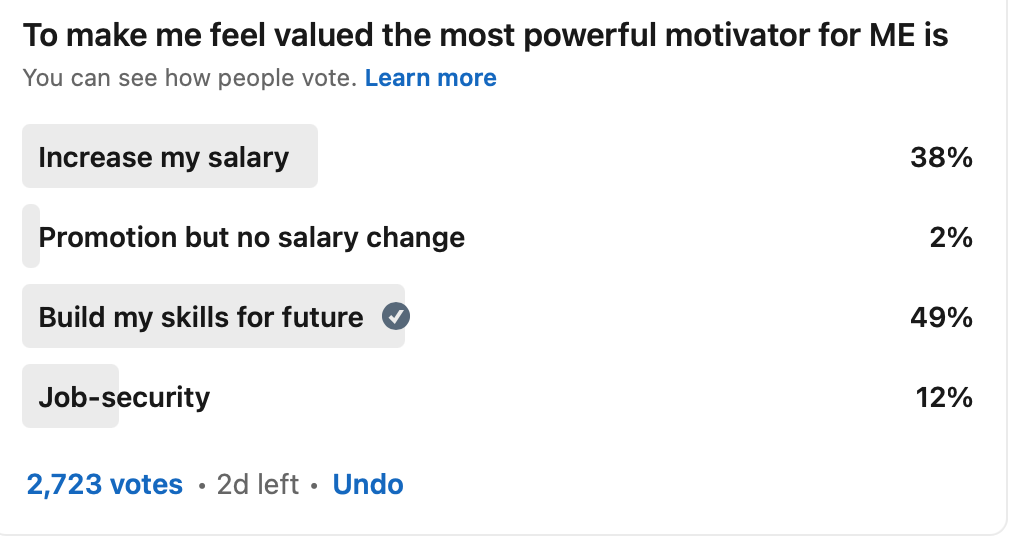Select the "Build my skills for future" label
This screenshot has width=1032, height=552.
(x=200, y=317)
